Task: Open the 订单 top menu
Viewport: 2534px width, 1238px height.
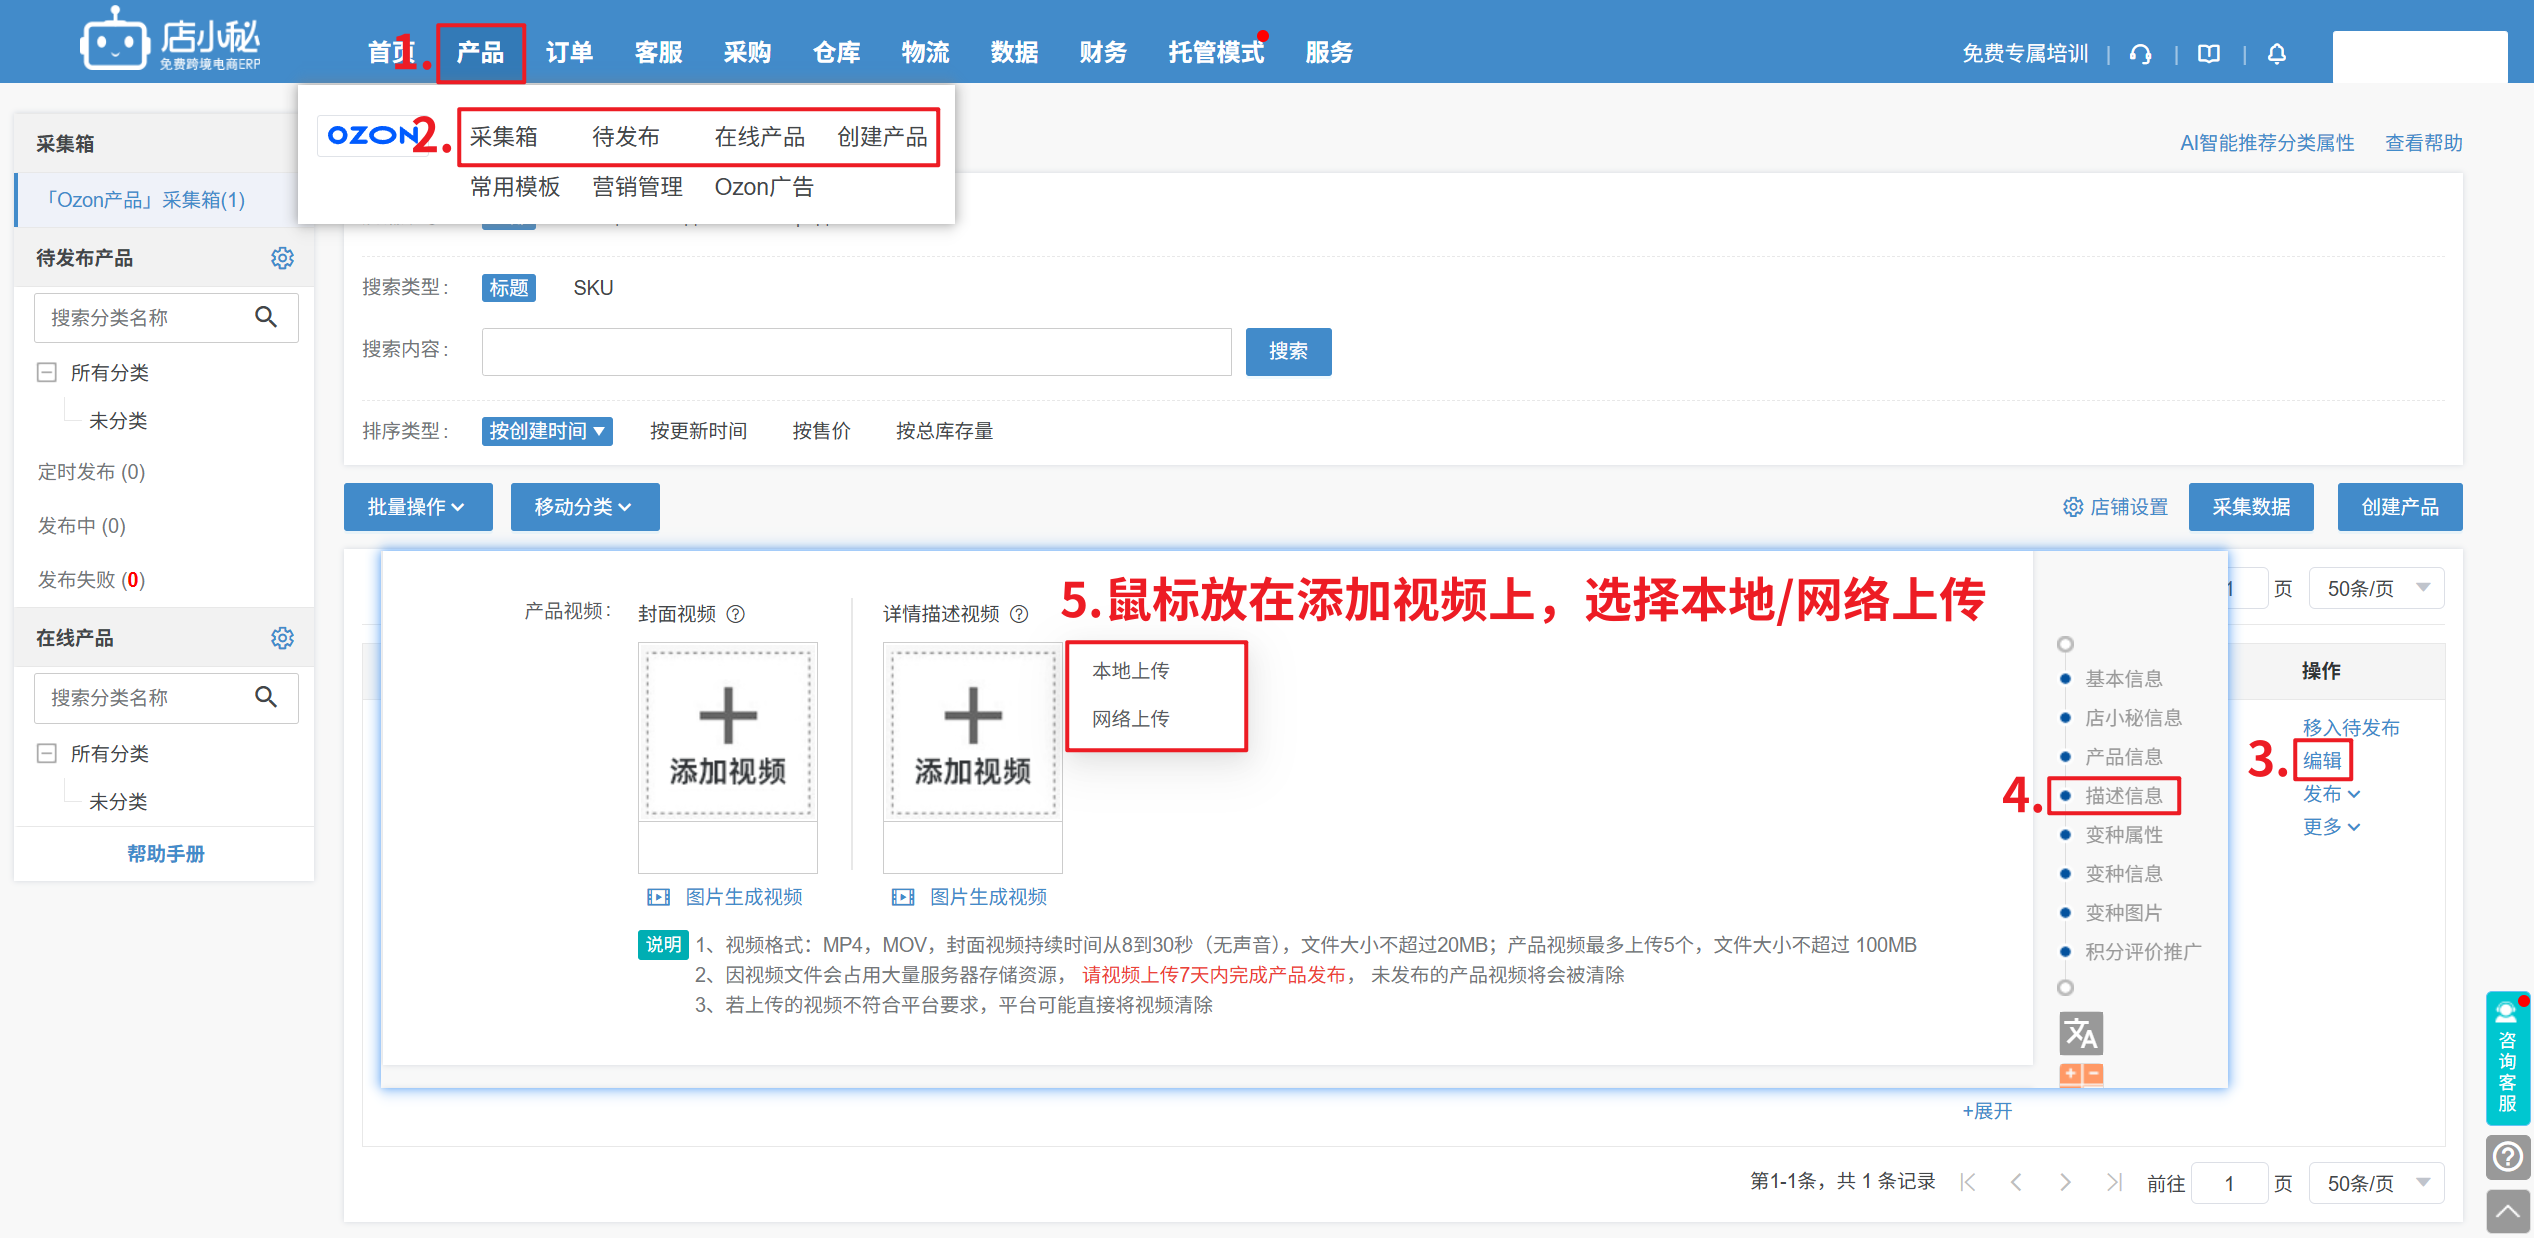Action: (x=569, y=52)
